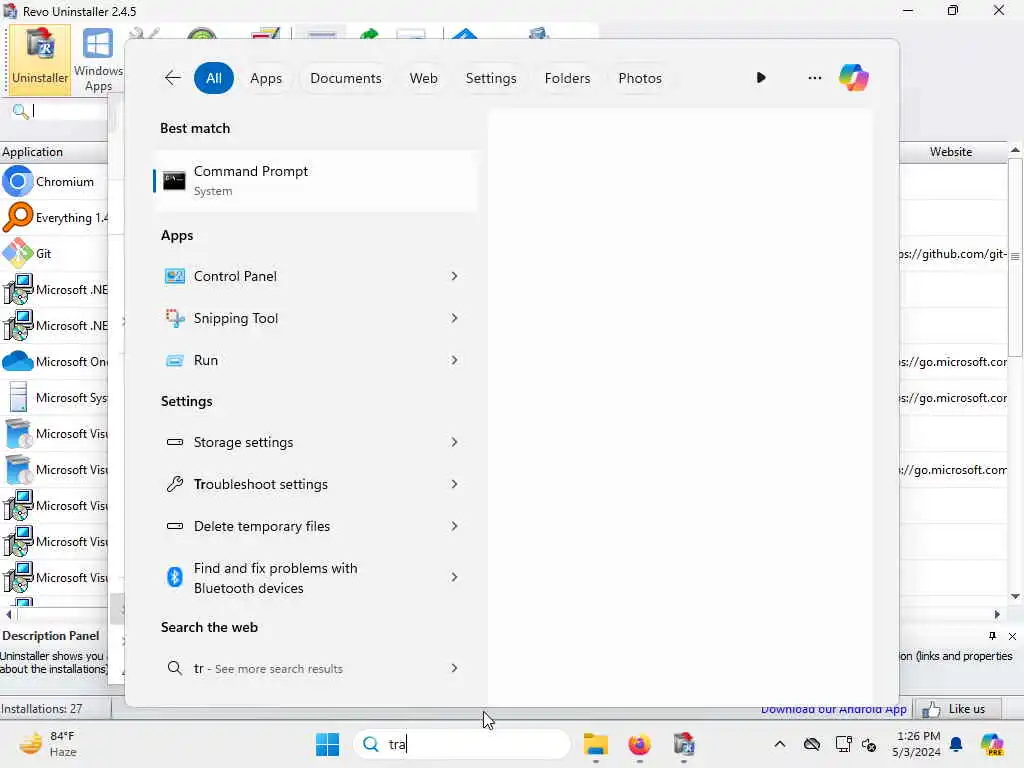Image resolution: width=1024 pixels, height=768 pixels.
Task: Select Git in Revo application list
Action: click(54, 253)
